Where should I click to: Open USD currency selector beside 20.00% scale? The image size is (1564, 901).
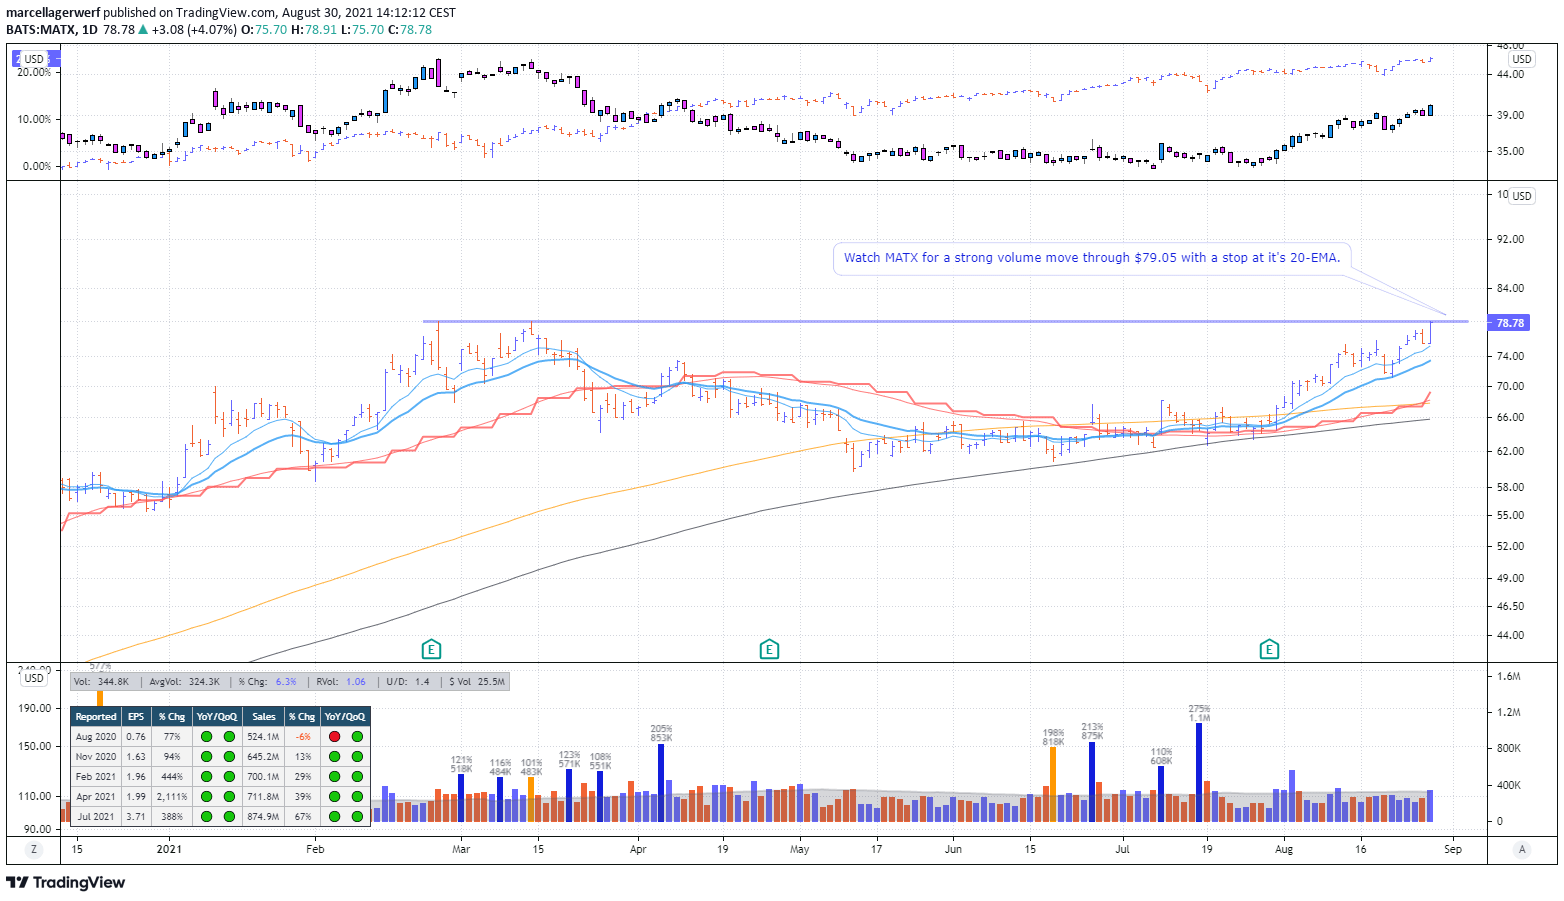[33, 59]
